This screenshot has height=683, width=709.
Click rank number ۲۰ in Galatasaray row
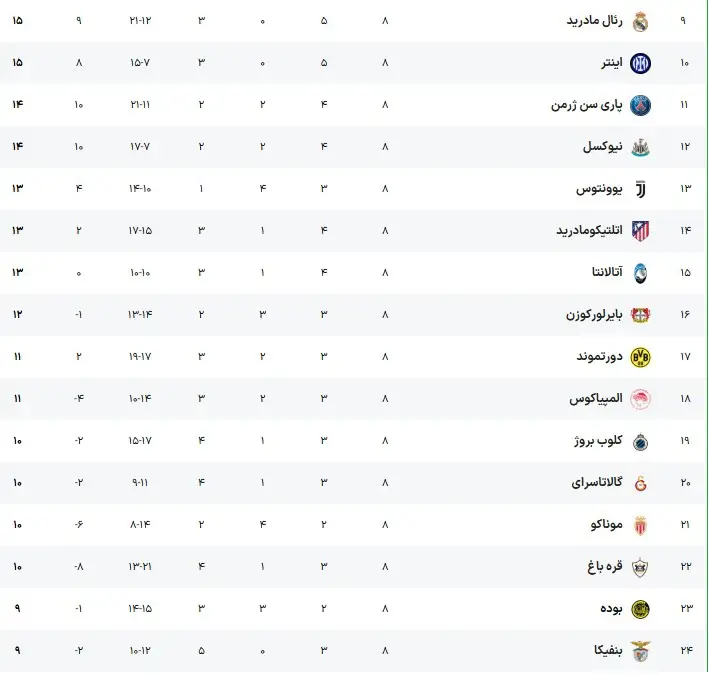tap(685, 483)
